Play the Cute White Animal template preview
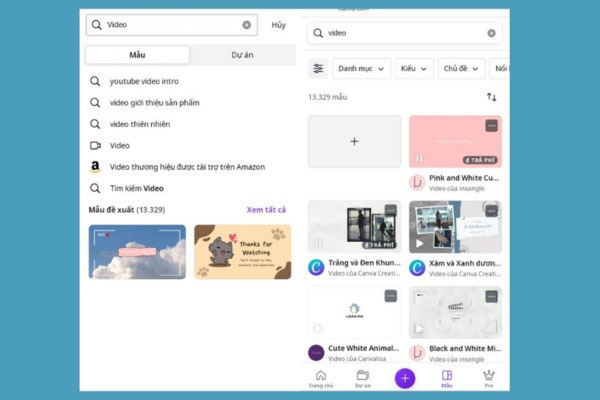This screenshot has height=400, width=600. (x=318, y=328)
